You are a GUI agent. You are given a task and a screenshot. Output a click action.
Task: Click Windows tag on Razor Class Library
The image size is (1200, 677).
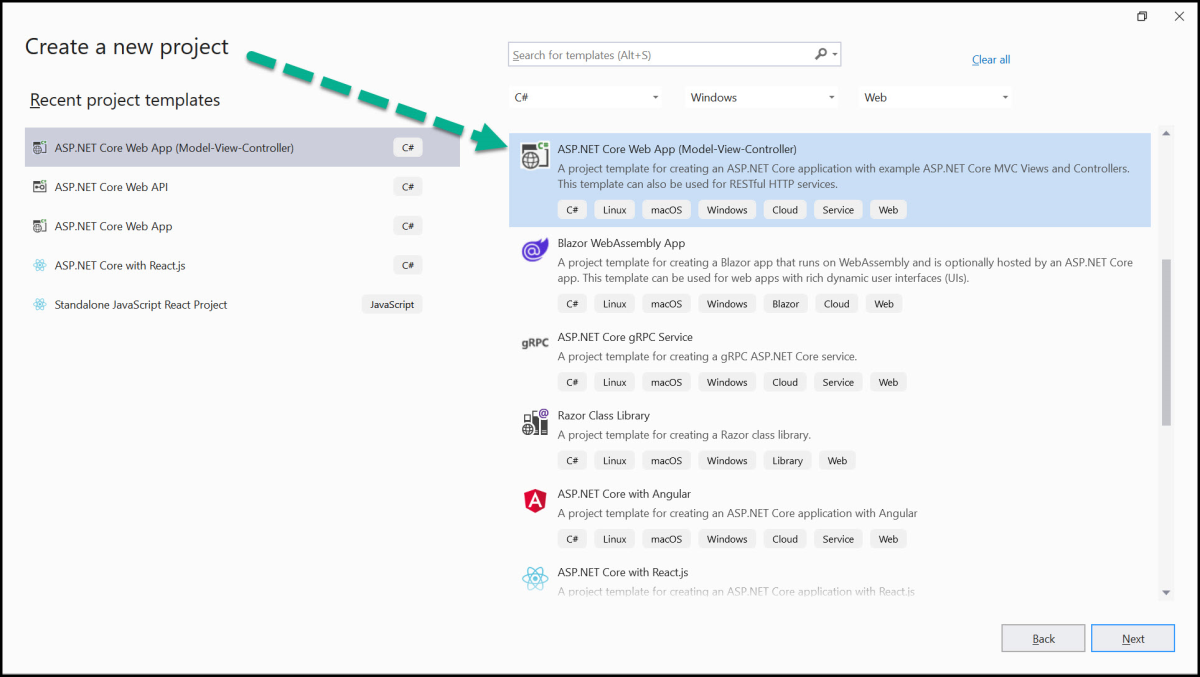tap(727, 461)
